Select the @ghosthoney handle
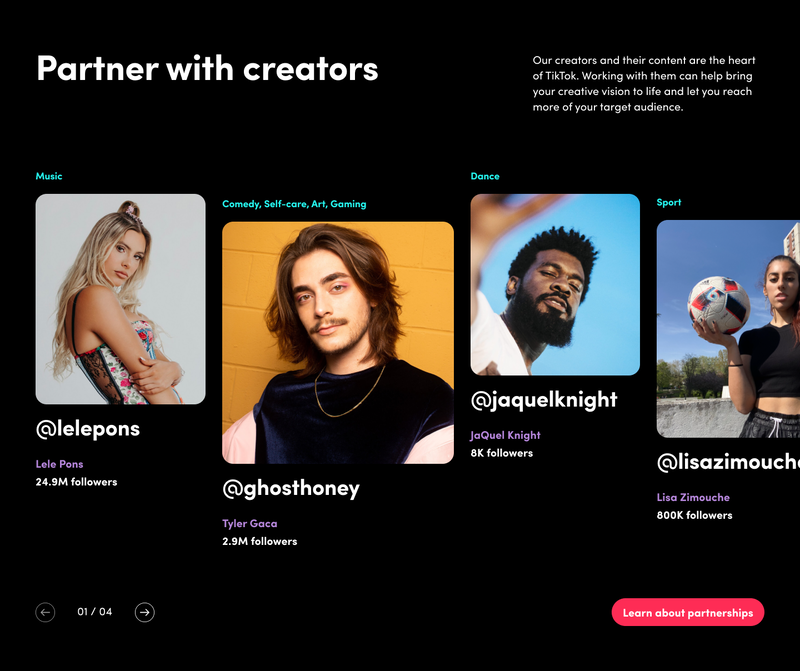 291,489
